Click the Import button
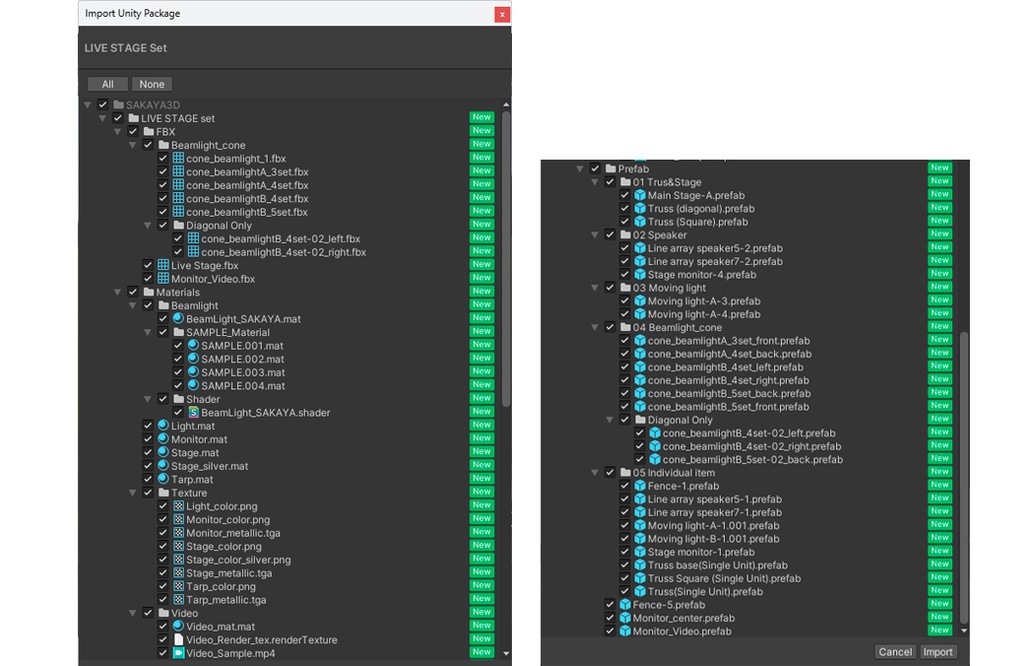The width and height of the screenshot is (1024, 666). pyautogui.click(x=938, y=652)
